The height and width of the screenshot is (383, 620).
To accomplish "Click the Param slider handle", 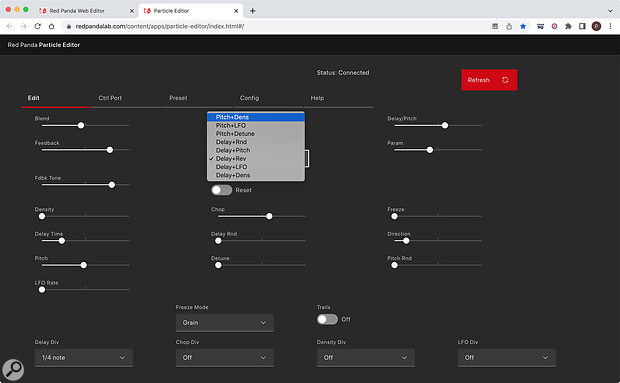I will (430, 150).
